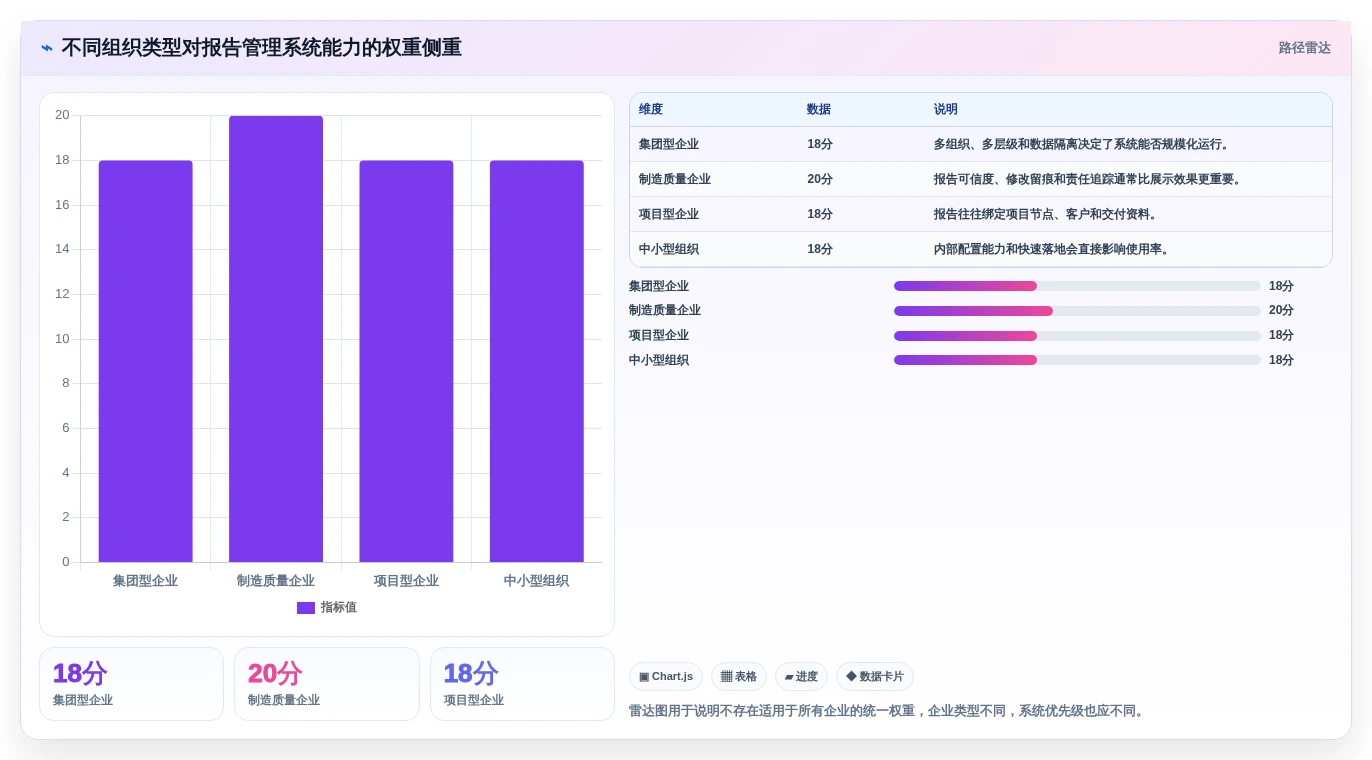Open the 18分 集团型企业 data card
The width and height of the screenshot is (1372, 760).
coord(131,684)
